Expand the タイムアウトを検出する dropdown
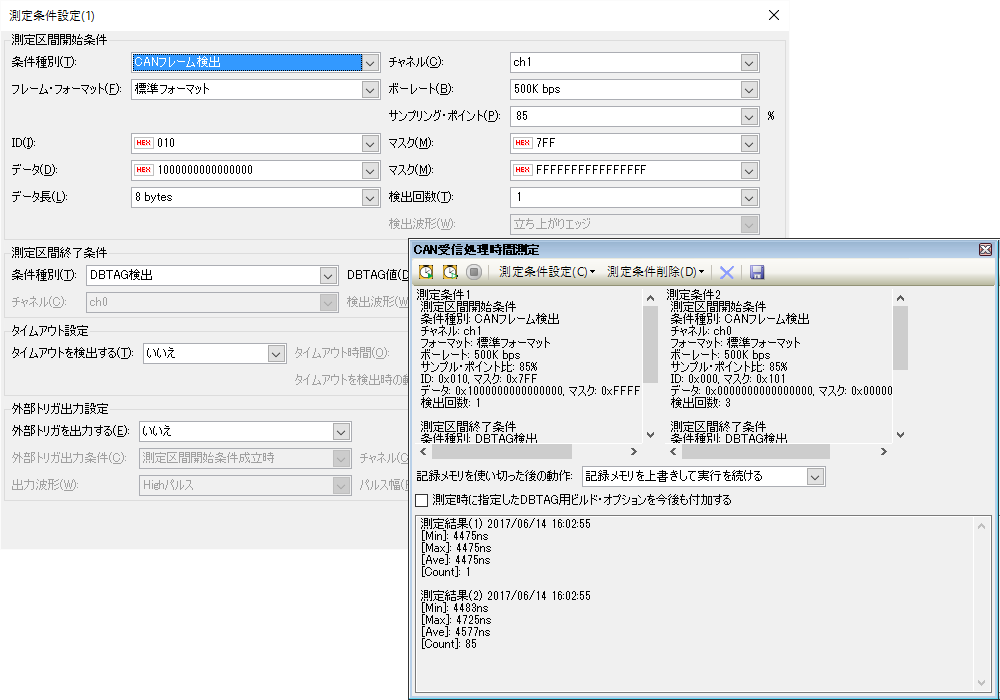 pyautogui.click(x=277, y=353)
